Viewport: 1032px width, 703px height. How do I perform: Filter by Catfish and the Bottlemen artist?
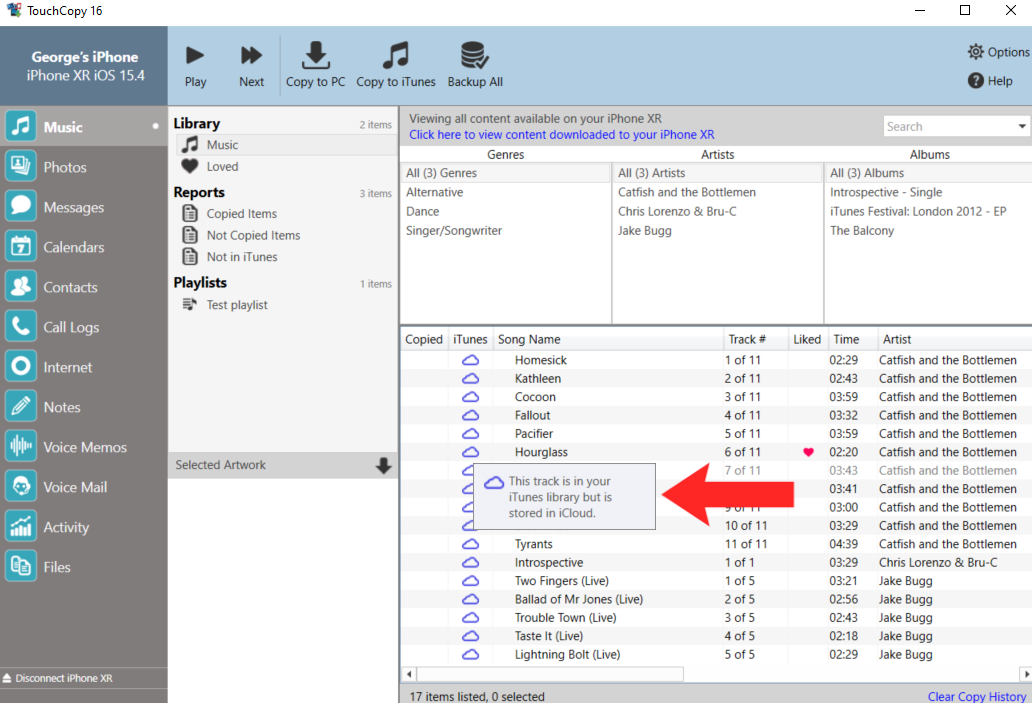(x=686, y=192)
